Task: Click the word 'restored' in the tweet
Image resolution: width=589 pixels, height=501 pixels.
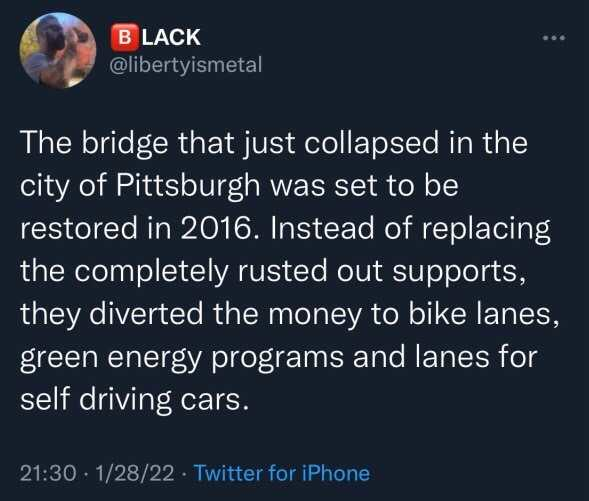Action: click(79, 228)
